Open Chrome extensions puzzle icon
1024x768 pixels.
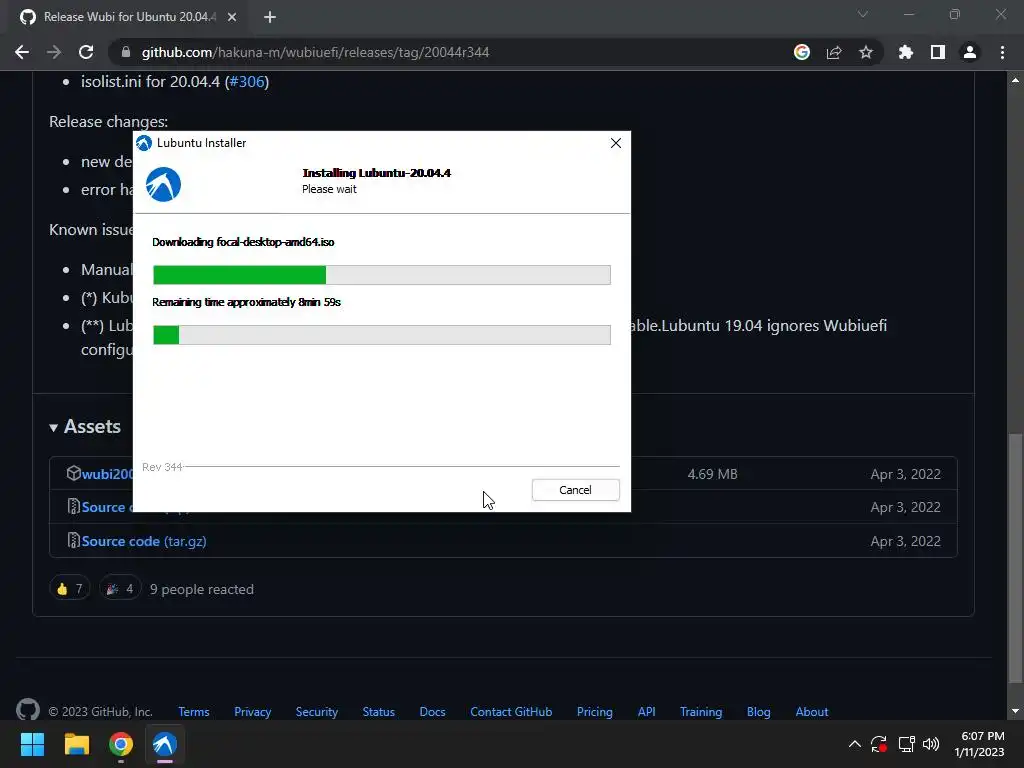point(906,52)
